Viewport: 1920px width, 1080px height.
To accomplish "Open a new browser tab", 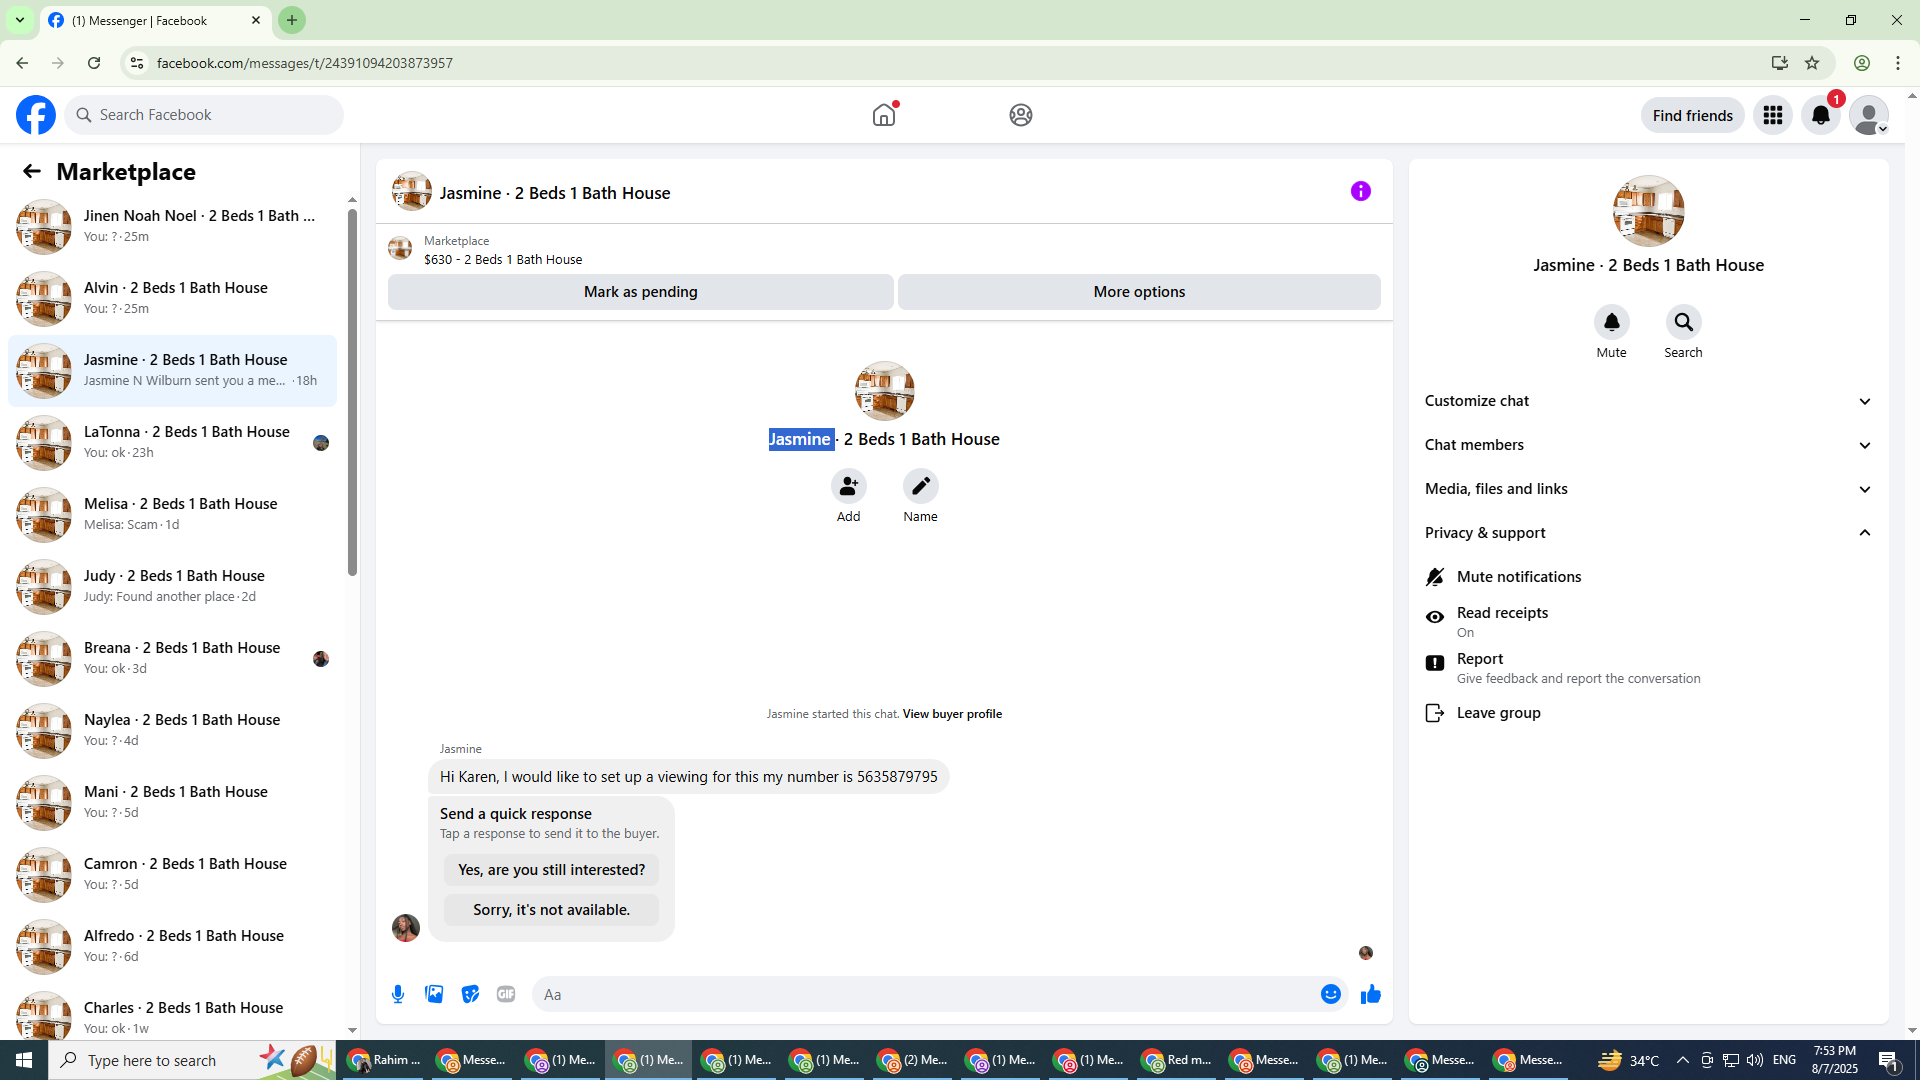I will (x=292, y=20).
